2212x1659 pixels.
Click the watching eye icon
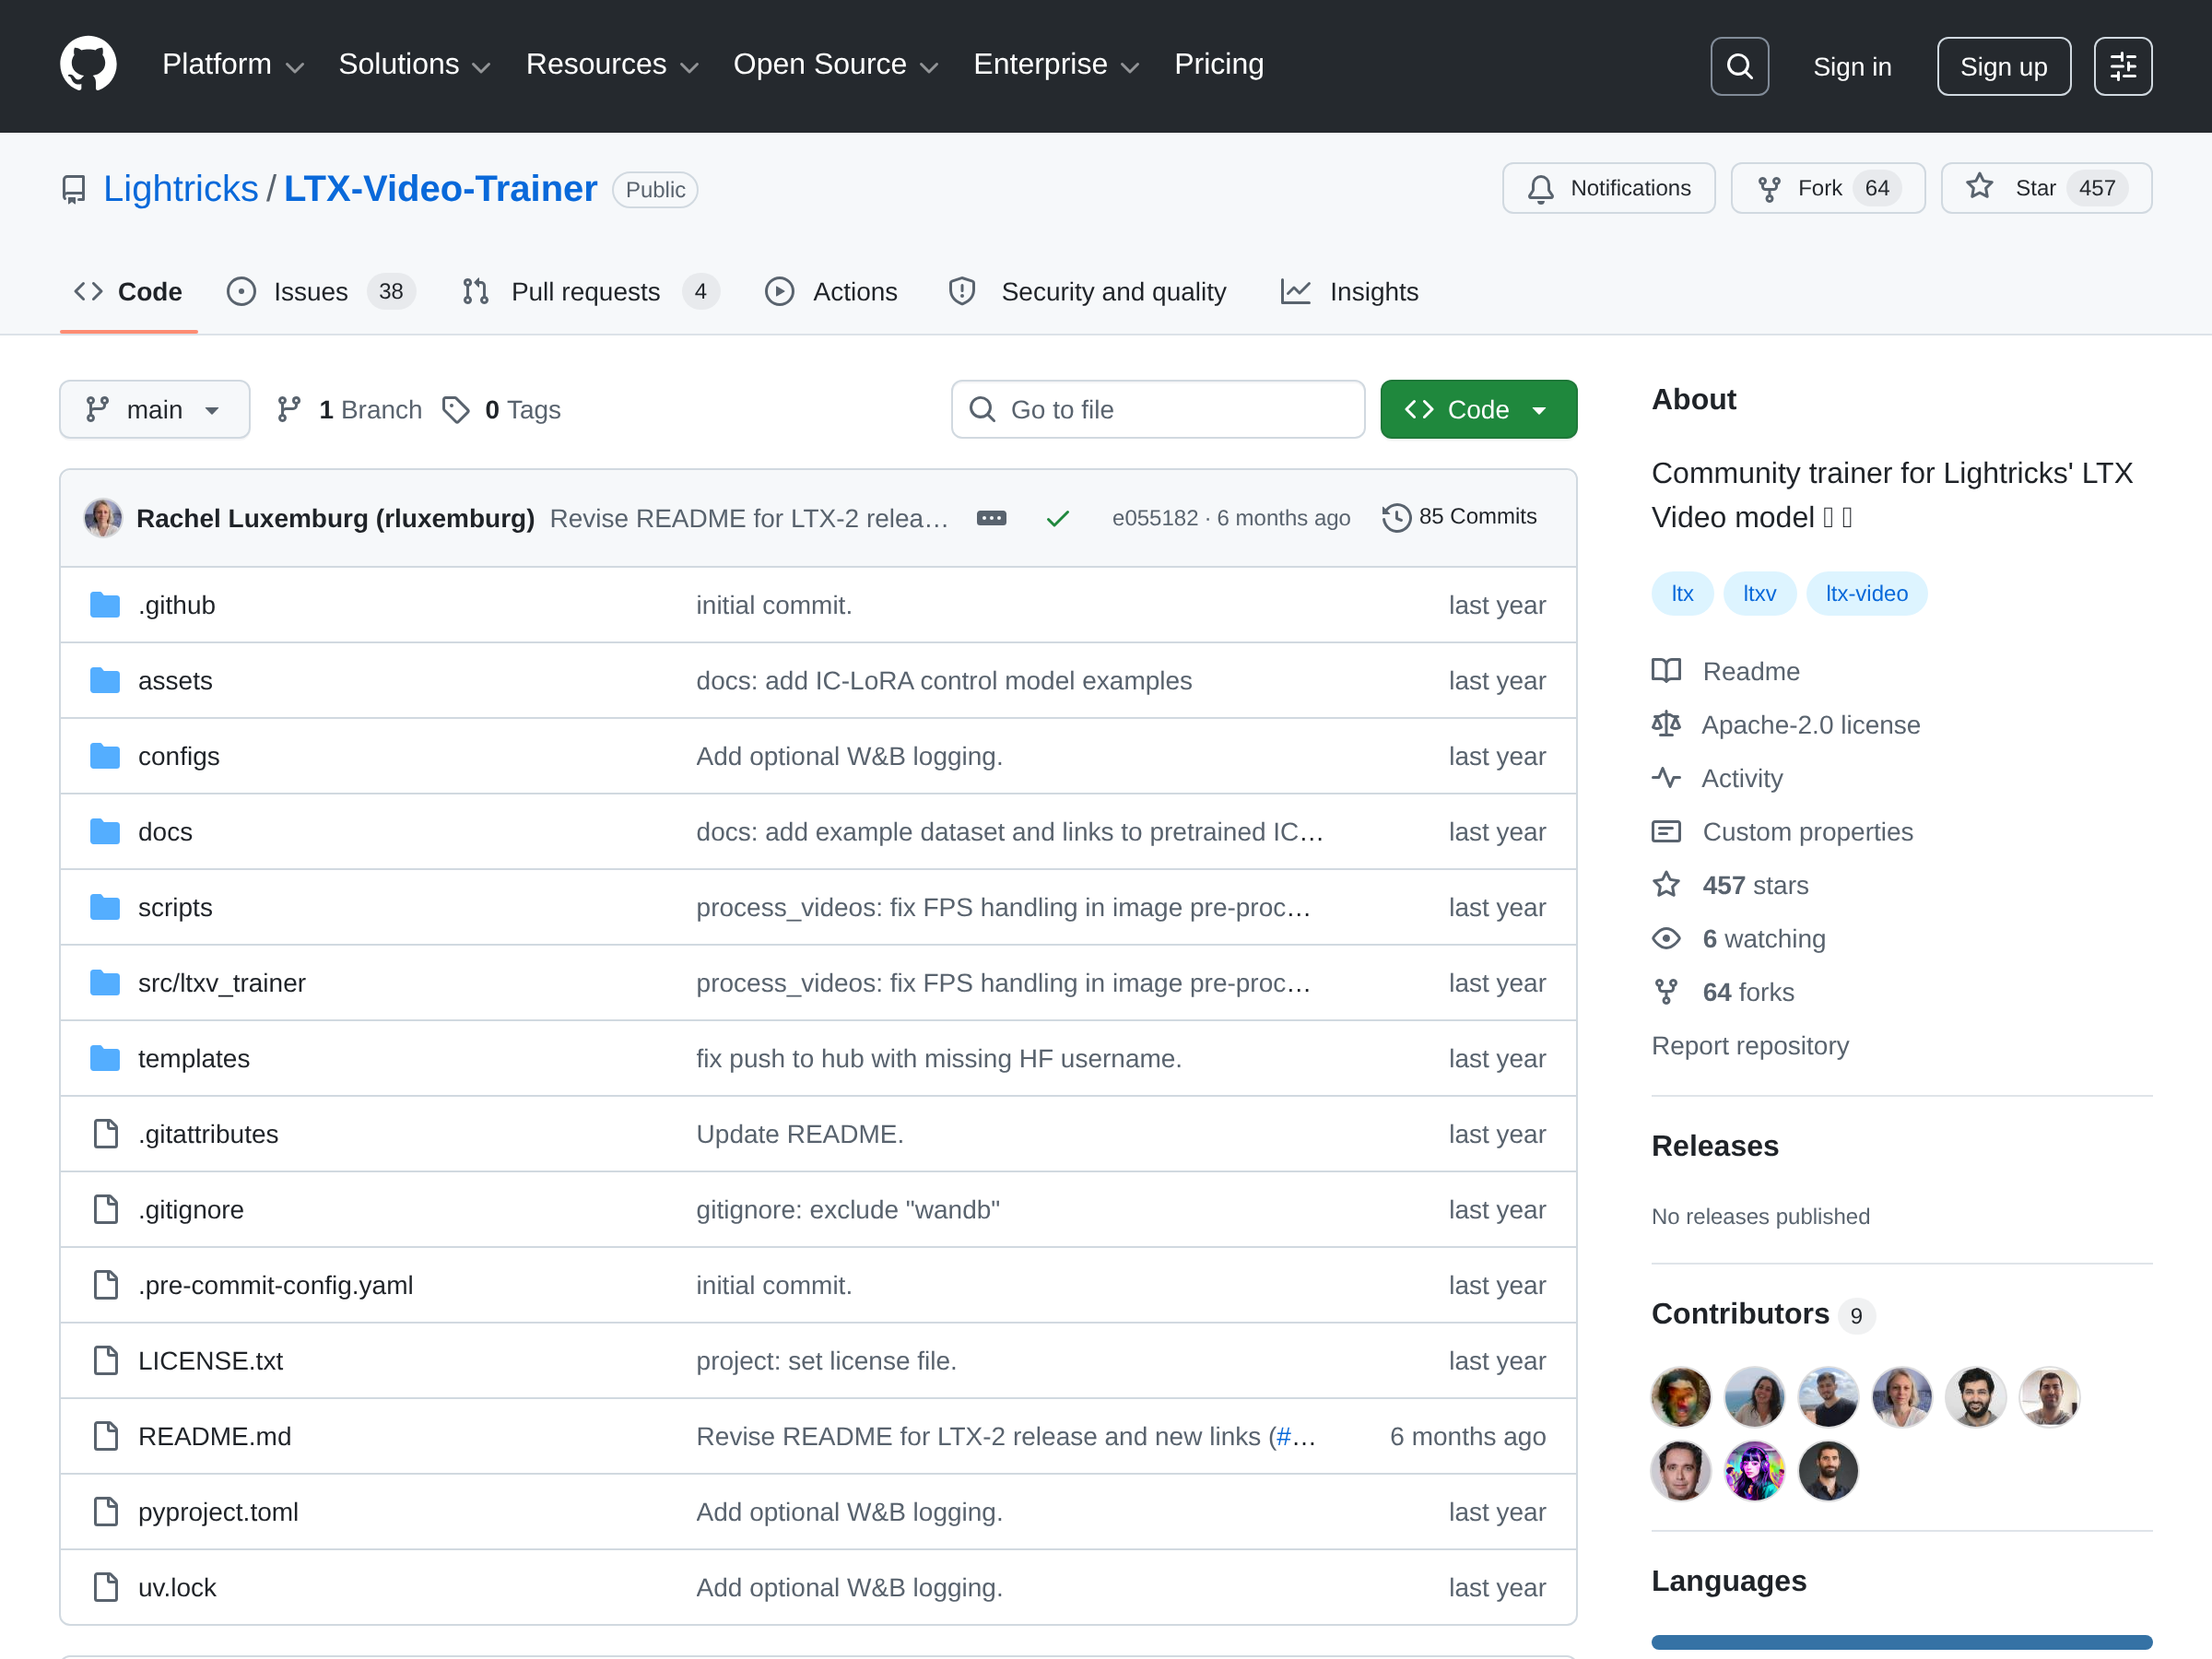(x=1666, y=938)
